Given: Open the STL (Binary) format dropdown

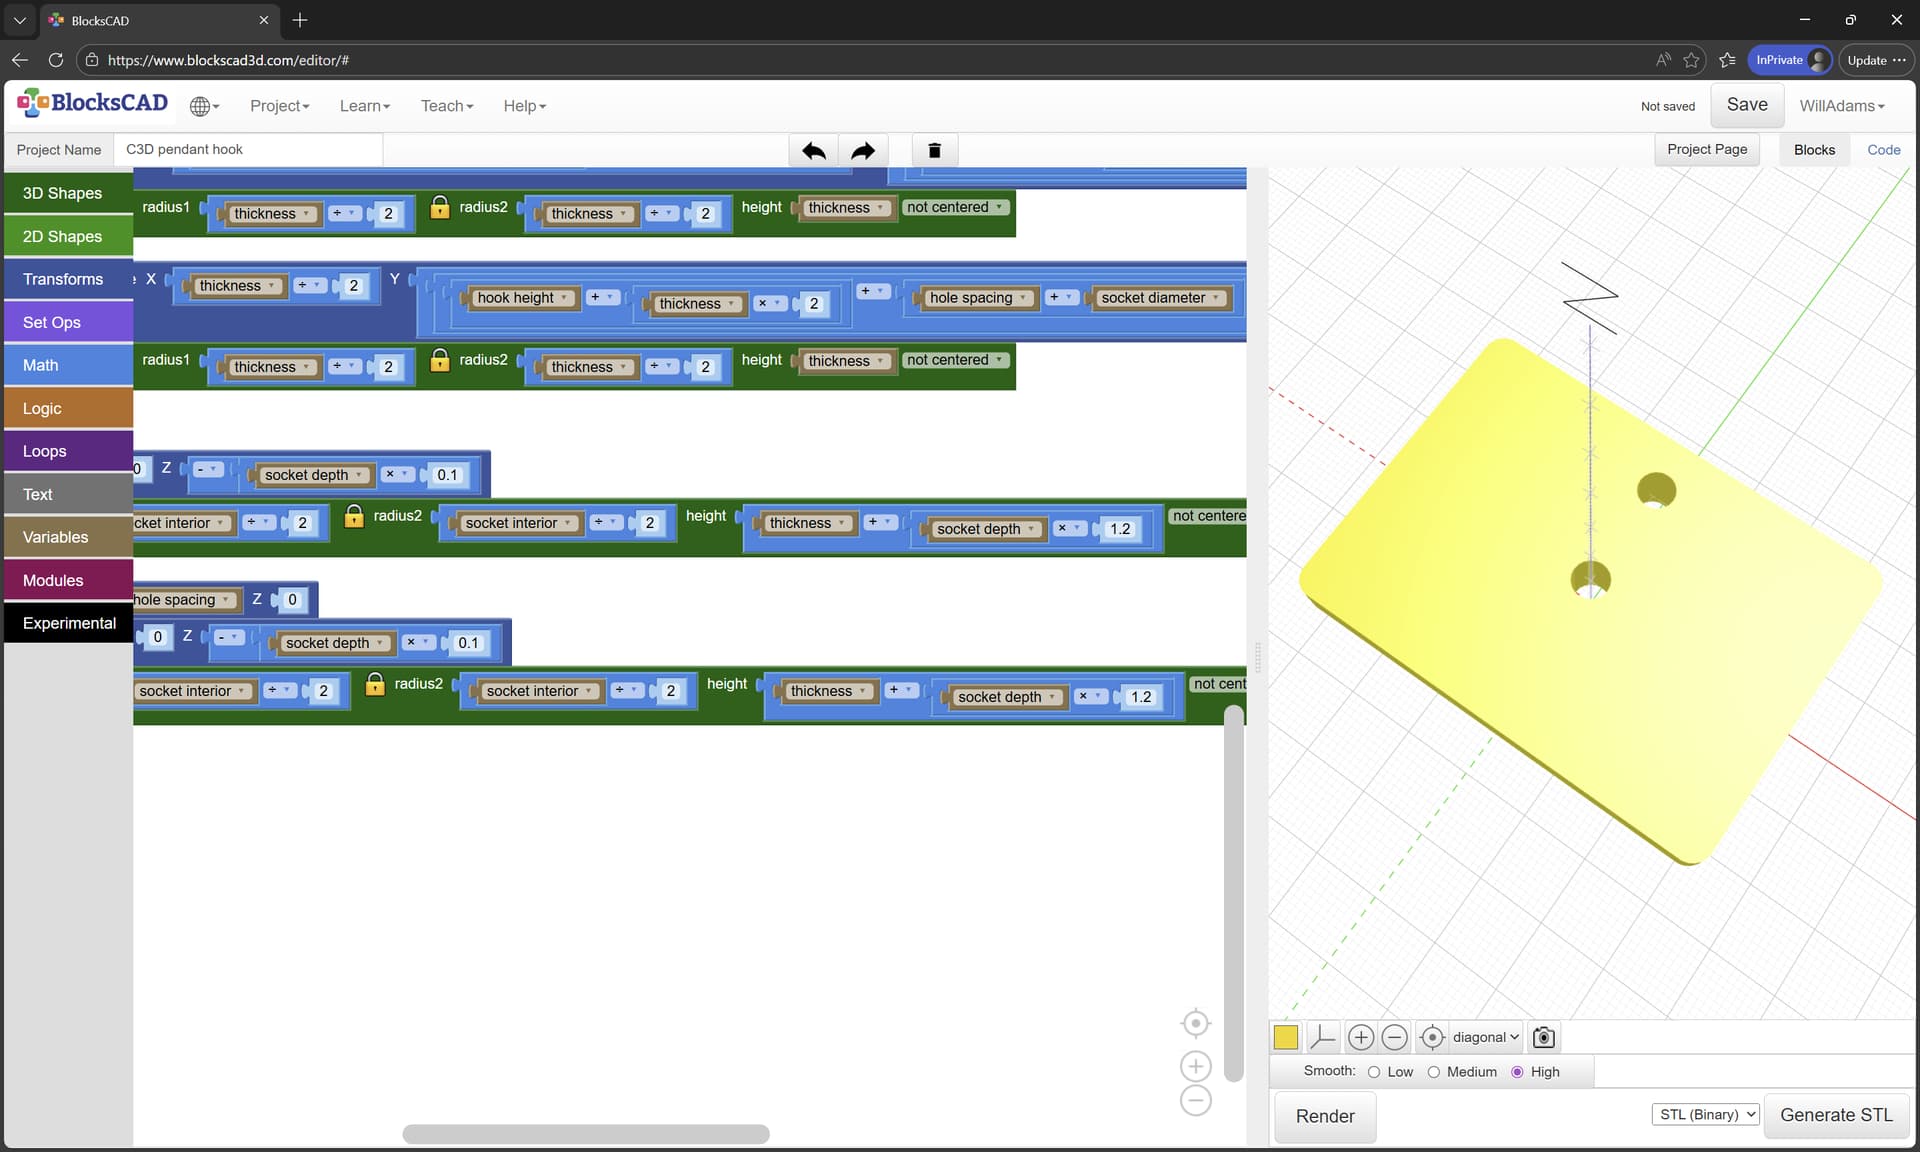Looking at the screenshot, I should (1704, 1114).
